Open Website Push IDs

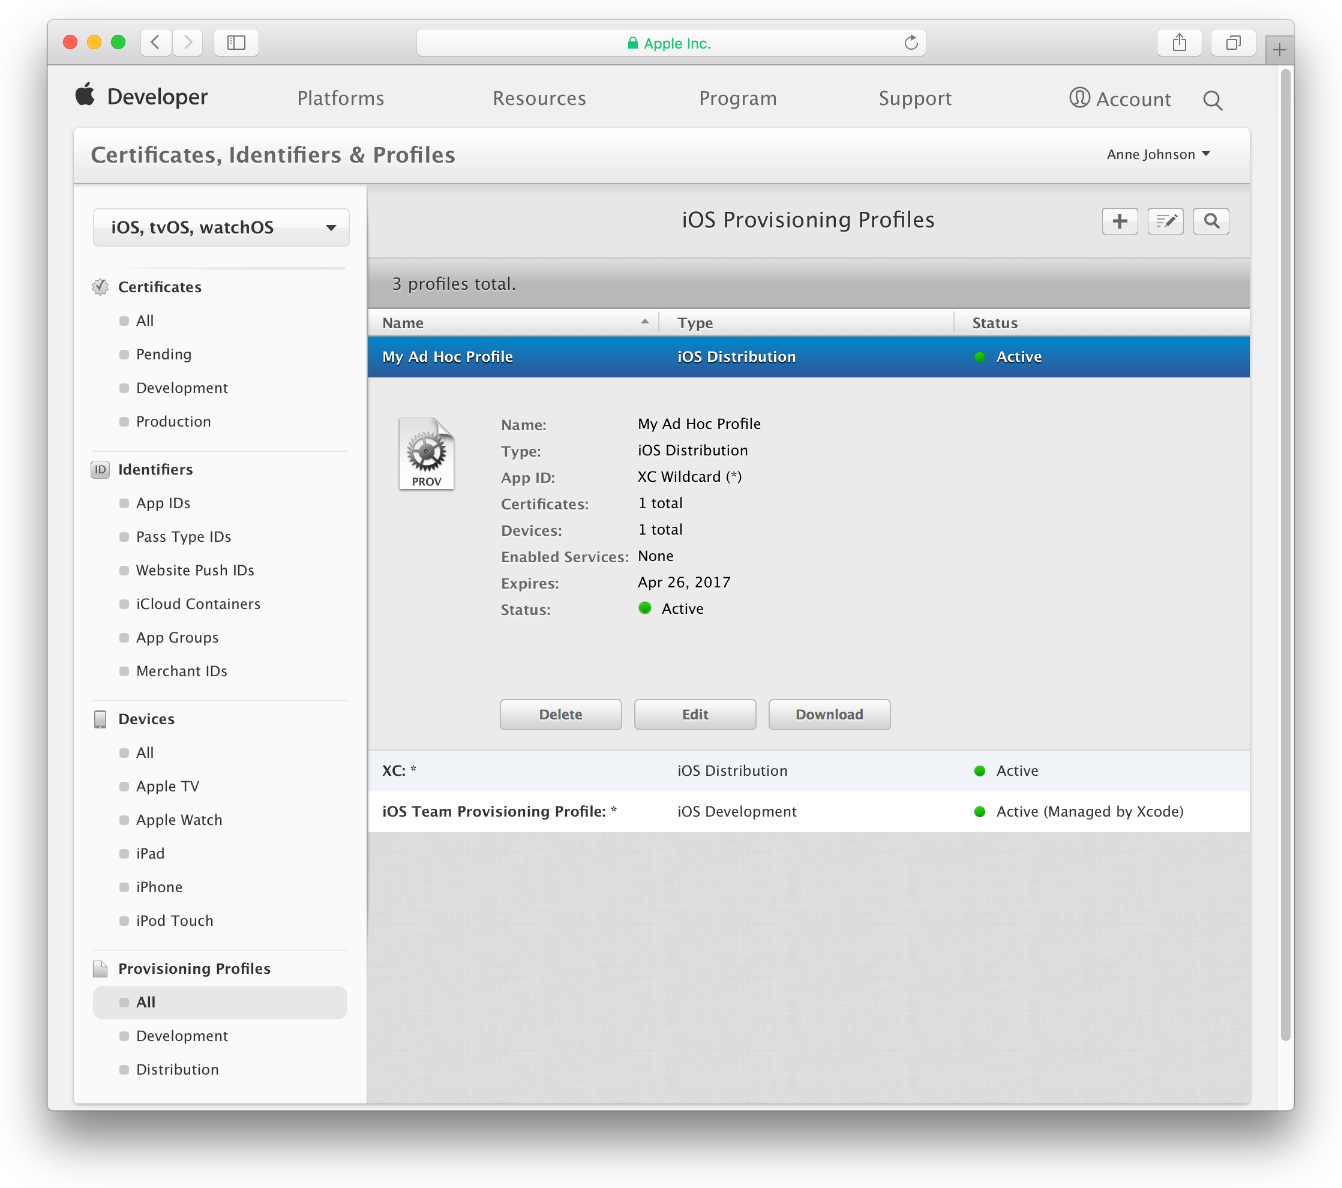click(x=195, y=570)
